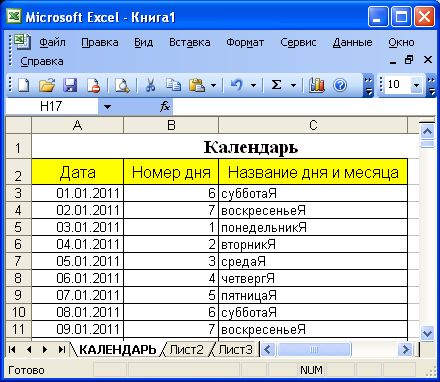Launch the Chart Wizard icon
This screenshot has width=440, height=382.
point(316,85)
